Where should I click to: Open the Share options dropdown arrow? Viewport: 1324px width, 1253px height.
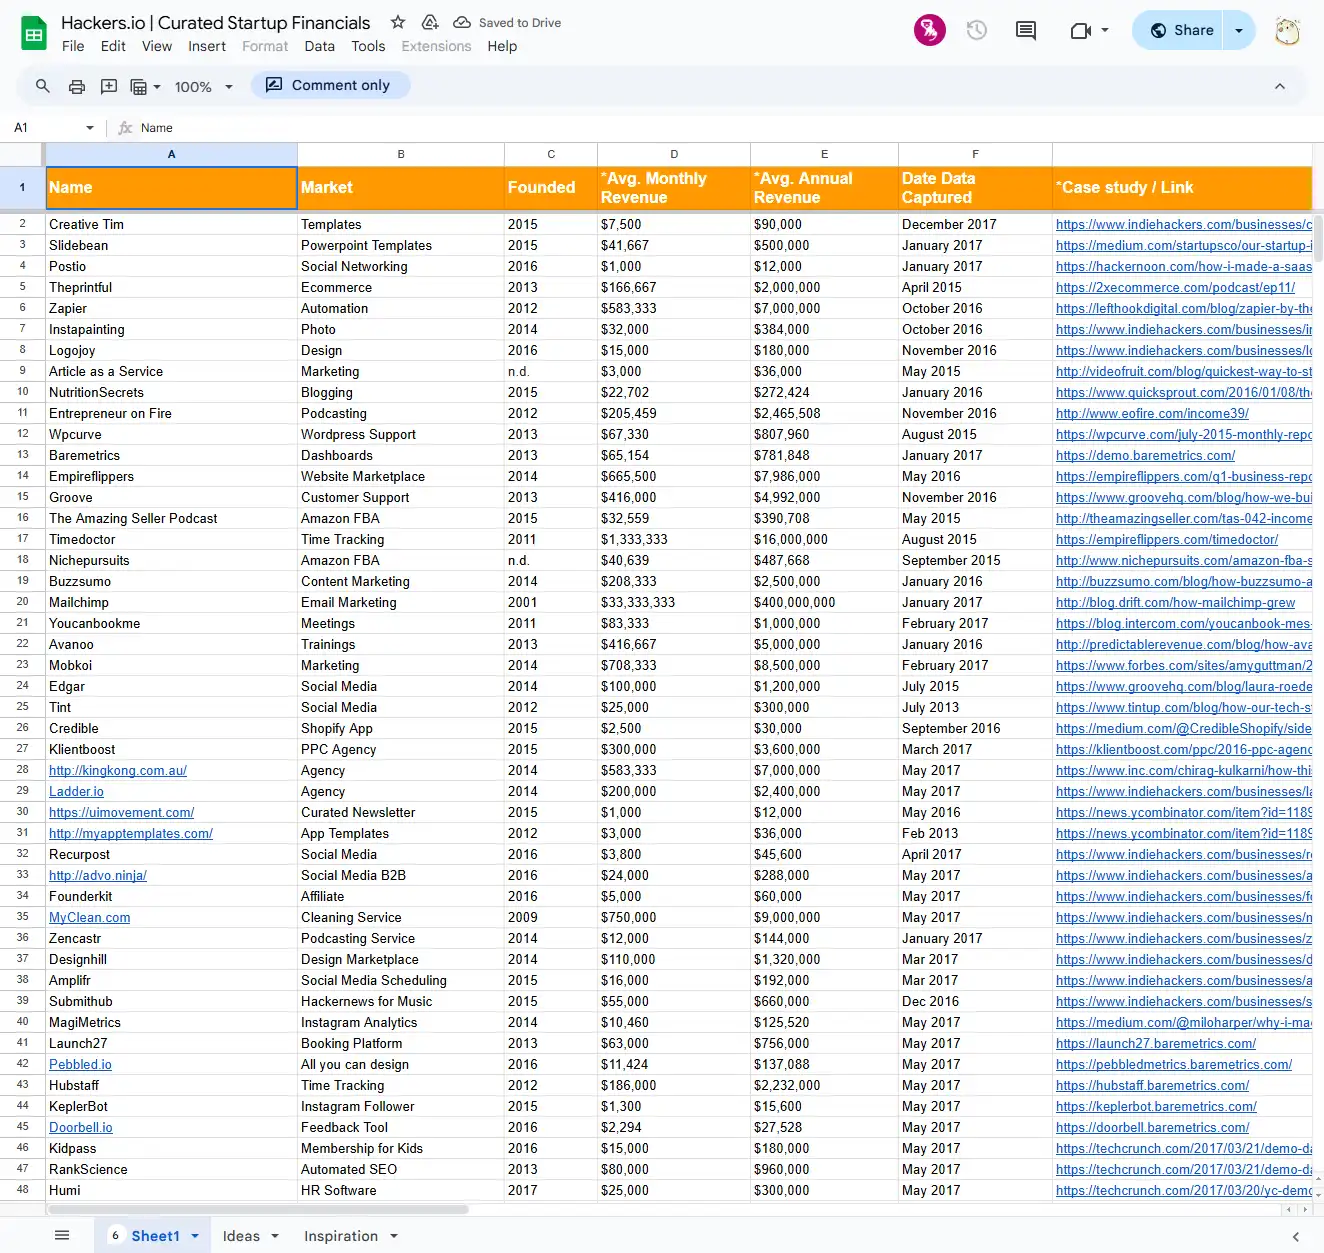1239,30
